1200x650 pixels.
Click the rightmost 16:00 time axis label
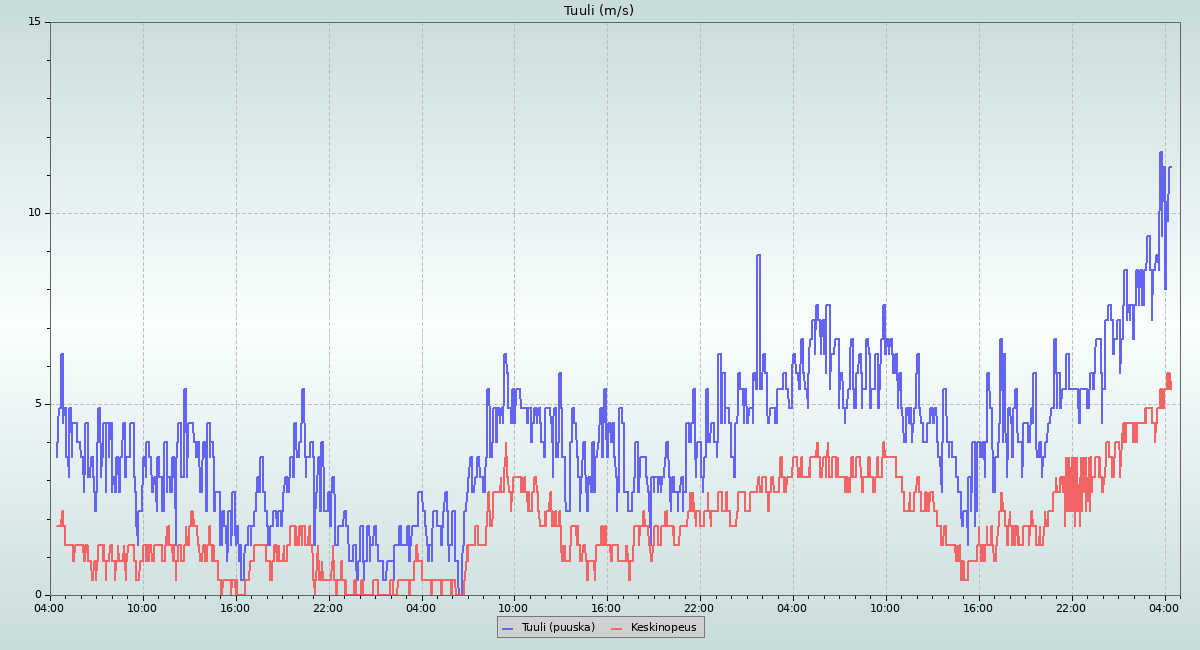[x=978, y=607]
